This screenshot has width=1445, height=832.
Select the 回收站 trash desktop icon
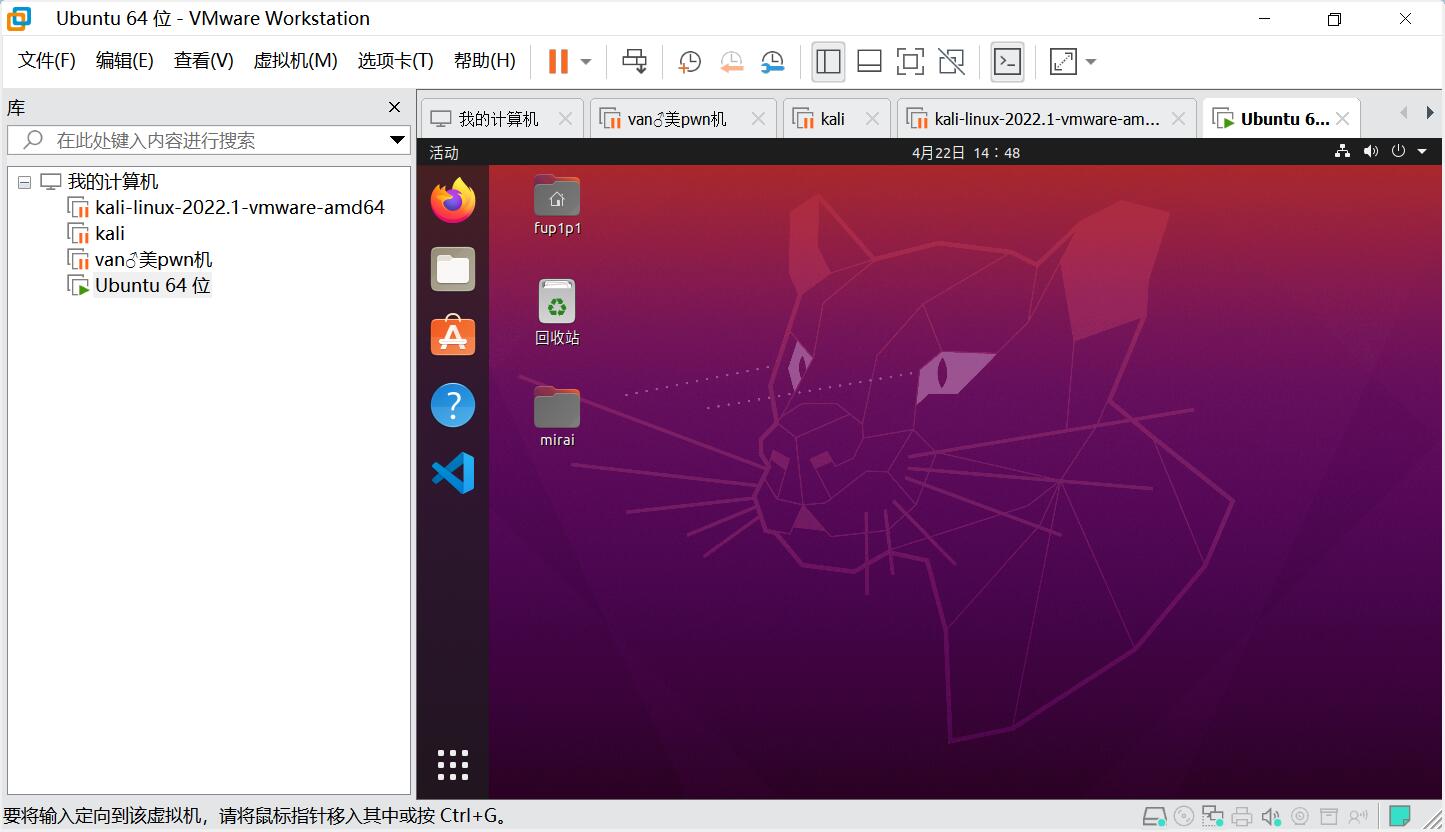557,312
